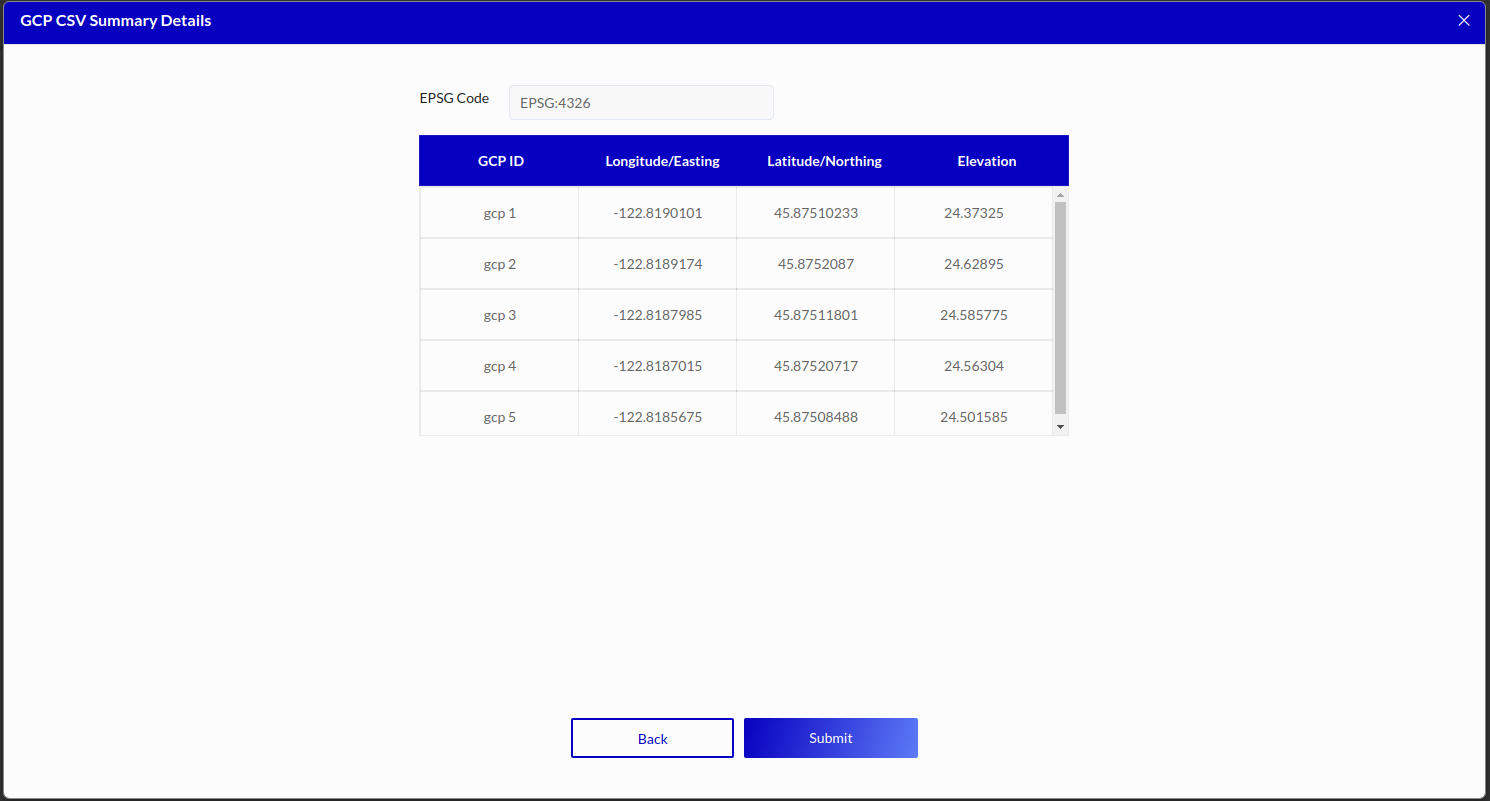This screenshot has width=1490, height=801.
Task: Click the table vertical scrollbar thumb
Action: coord(1061,308)
